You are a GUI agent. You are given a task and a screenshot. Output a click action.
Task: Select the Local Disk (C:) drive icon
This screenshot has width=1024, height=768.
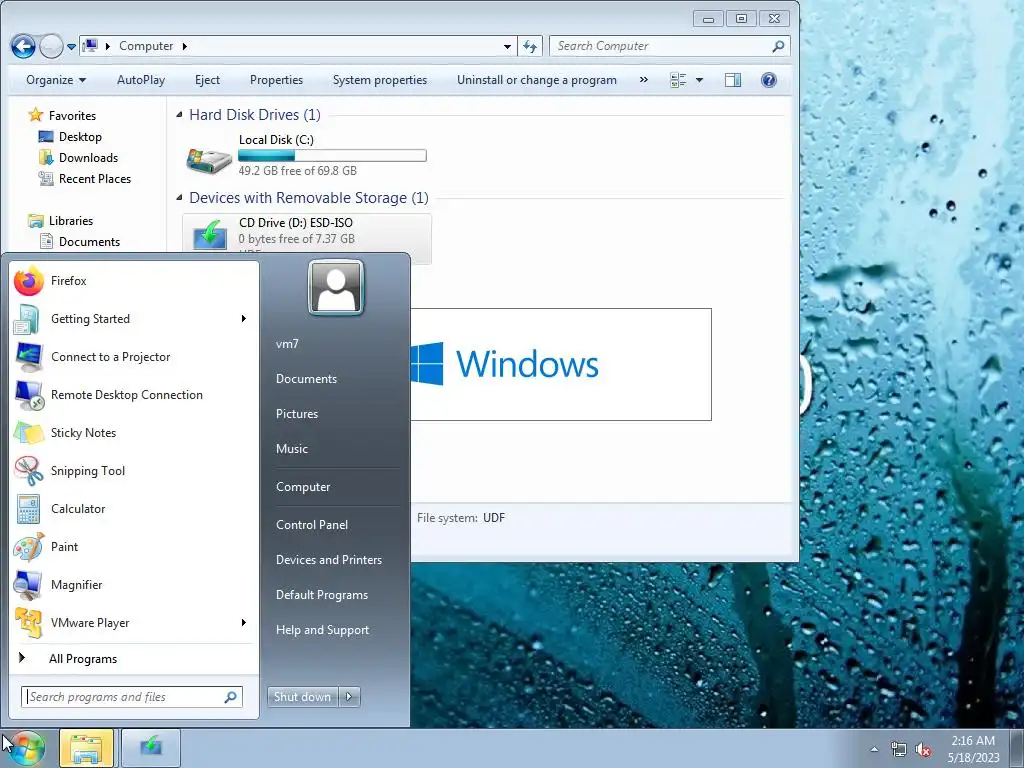click(x=209, y=159)
